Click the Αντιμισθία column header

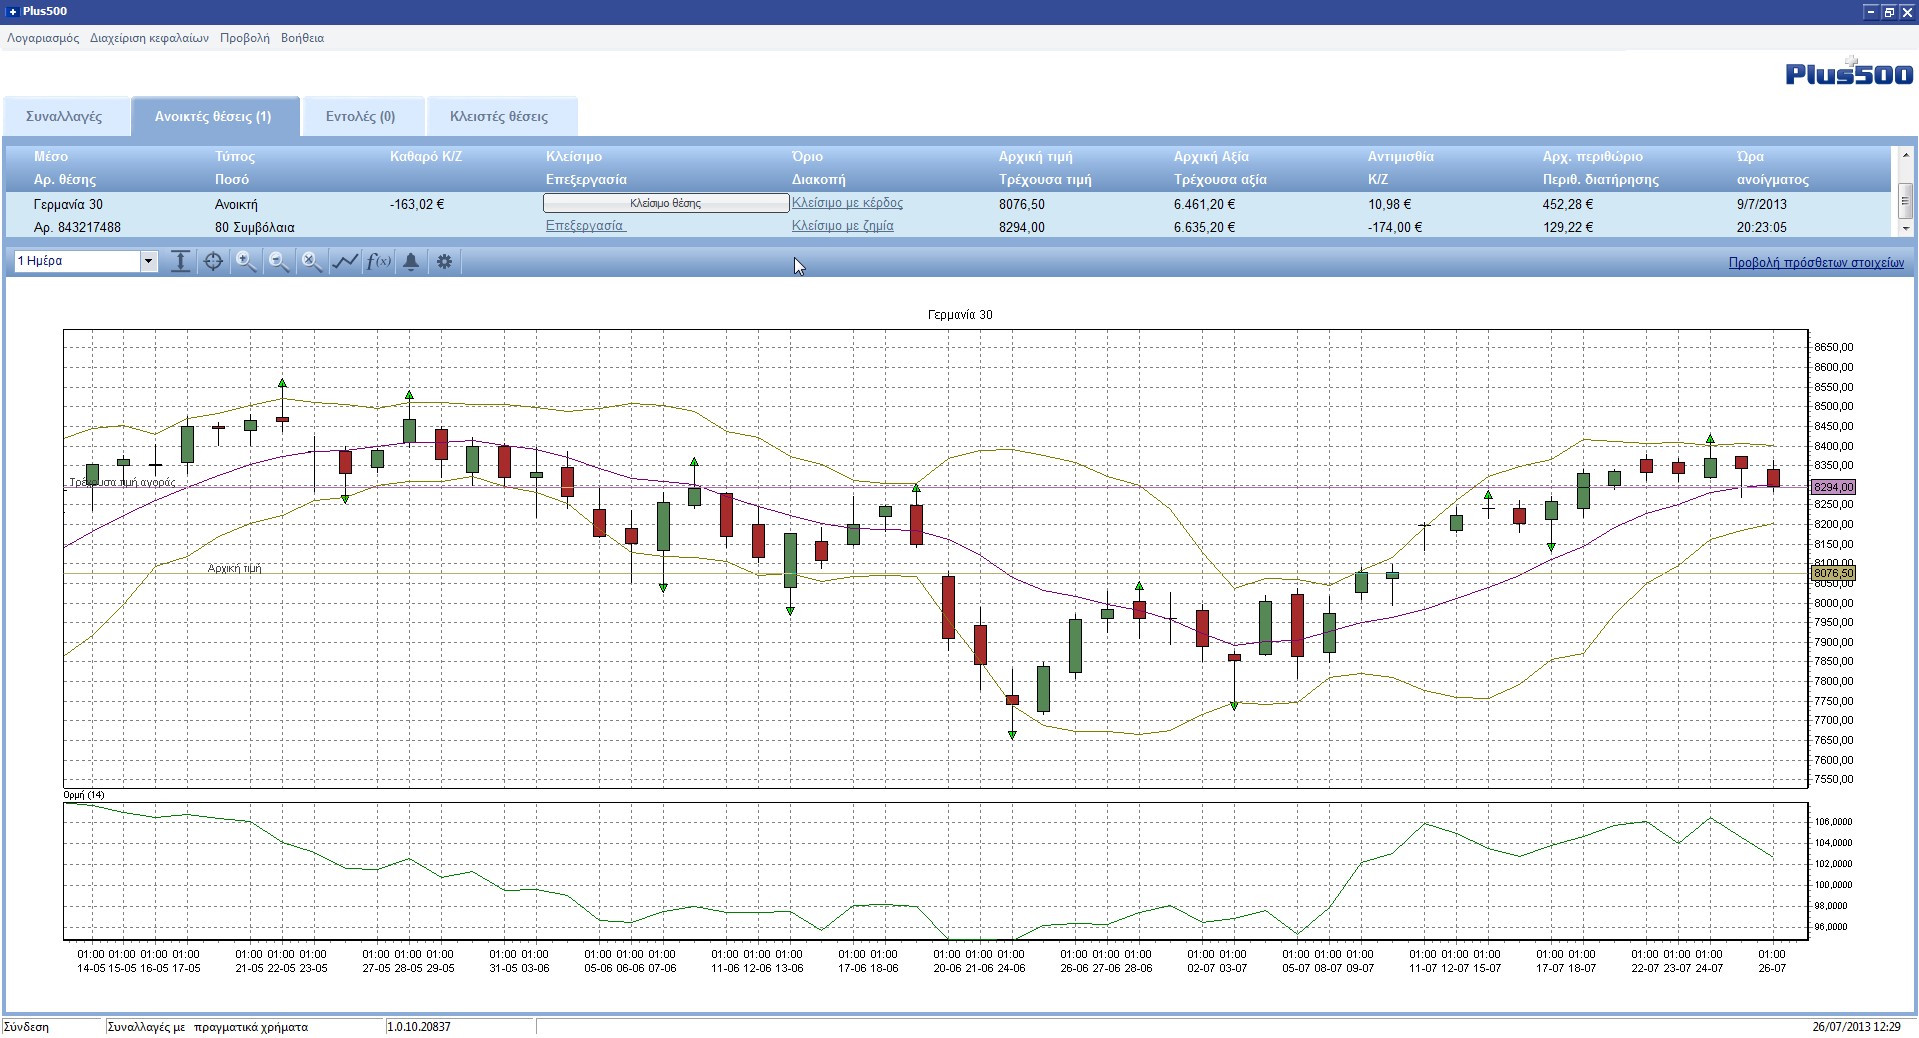tap(1400, 156)
